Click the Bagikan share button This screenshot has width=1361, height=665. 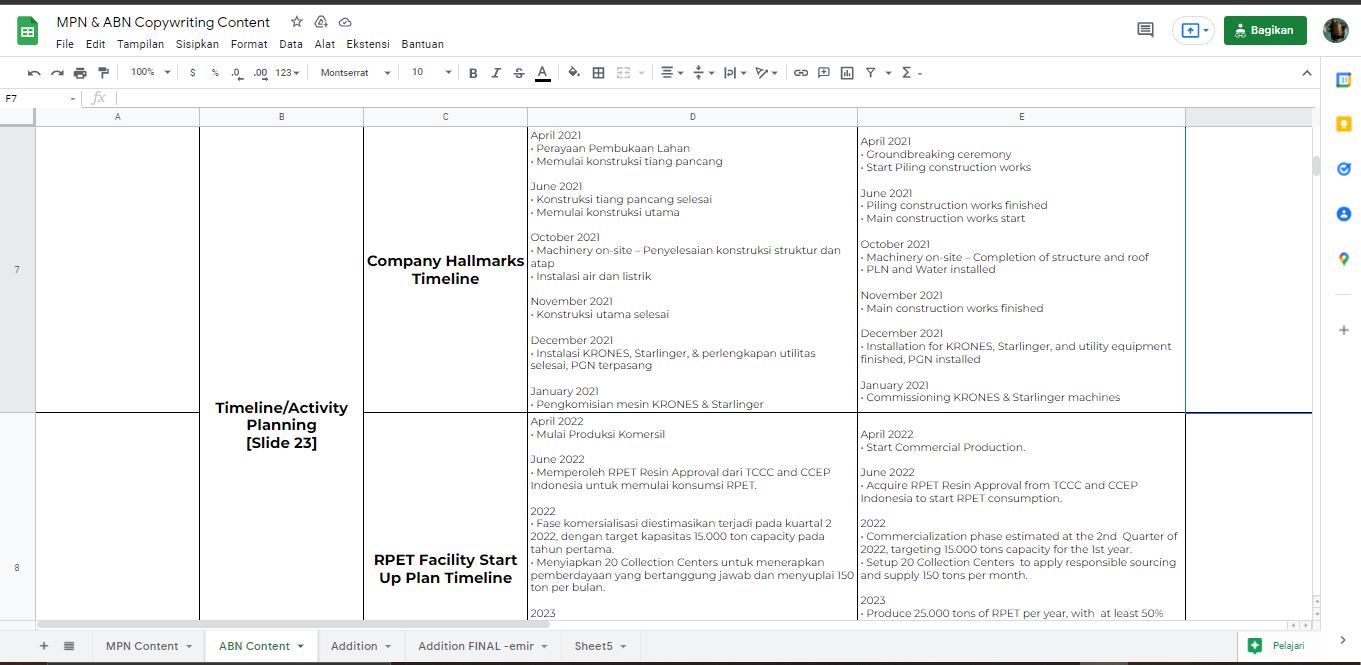[1264, 30]
